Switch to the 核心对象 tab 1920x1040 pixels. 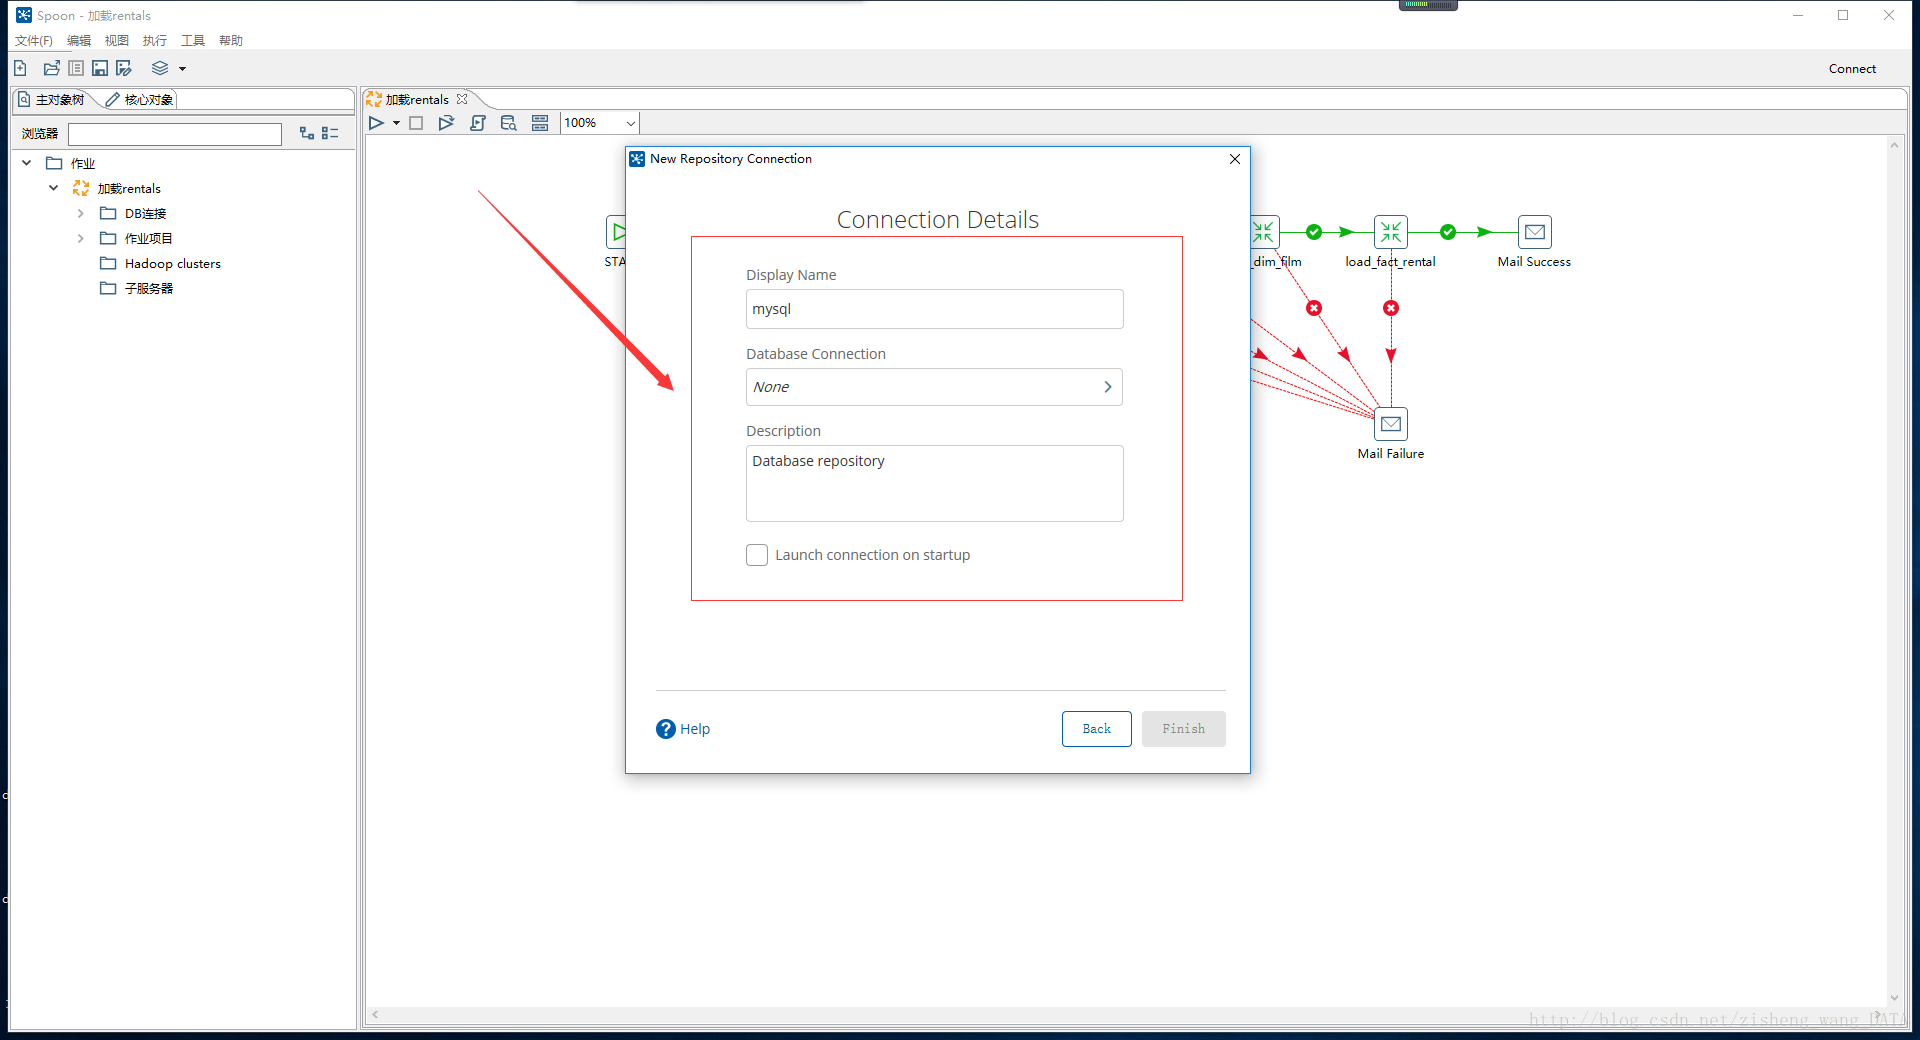[140, 99]
